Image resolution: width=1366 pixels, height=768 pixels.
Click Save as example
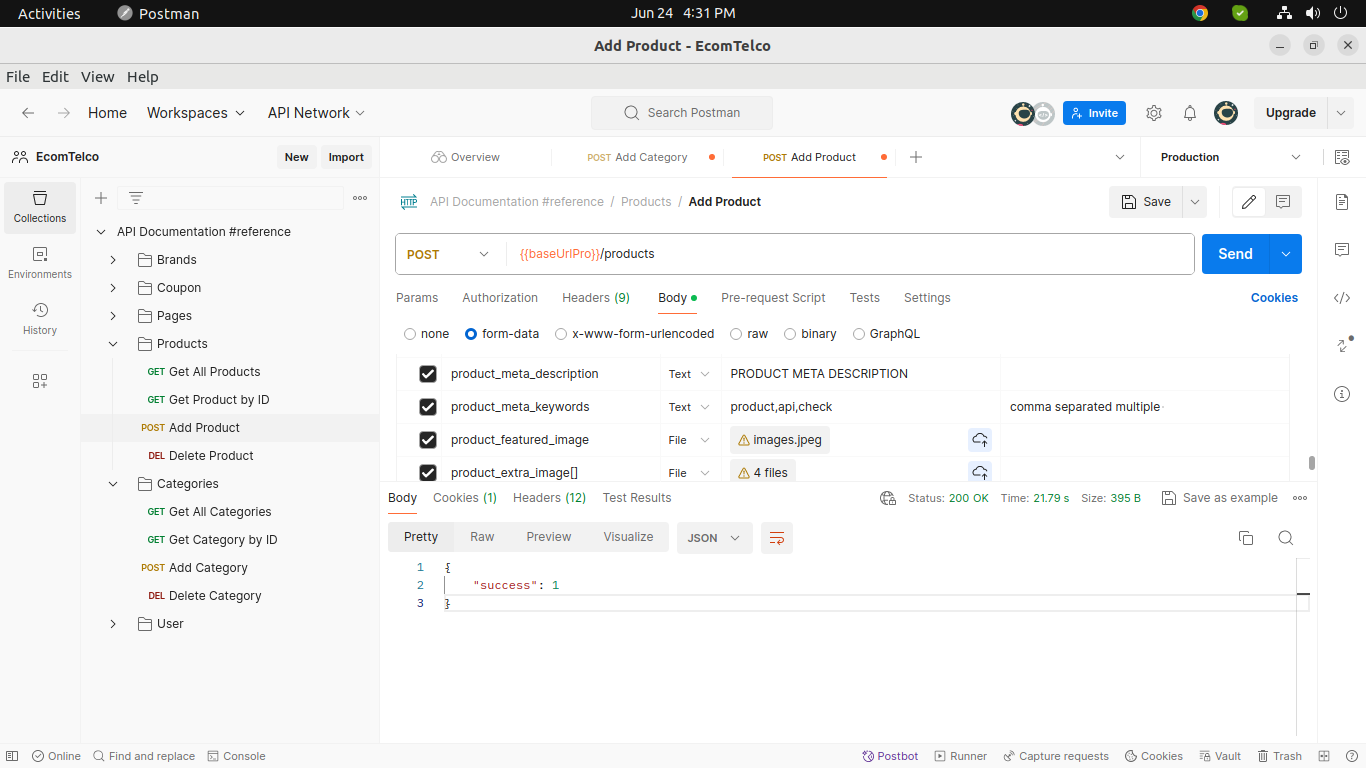click(1220, 498)
